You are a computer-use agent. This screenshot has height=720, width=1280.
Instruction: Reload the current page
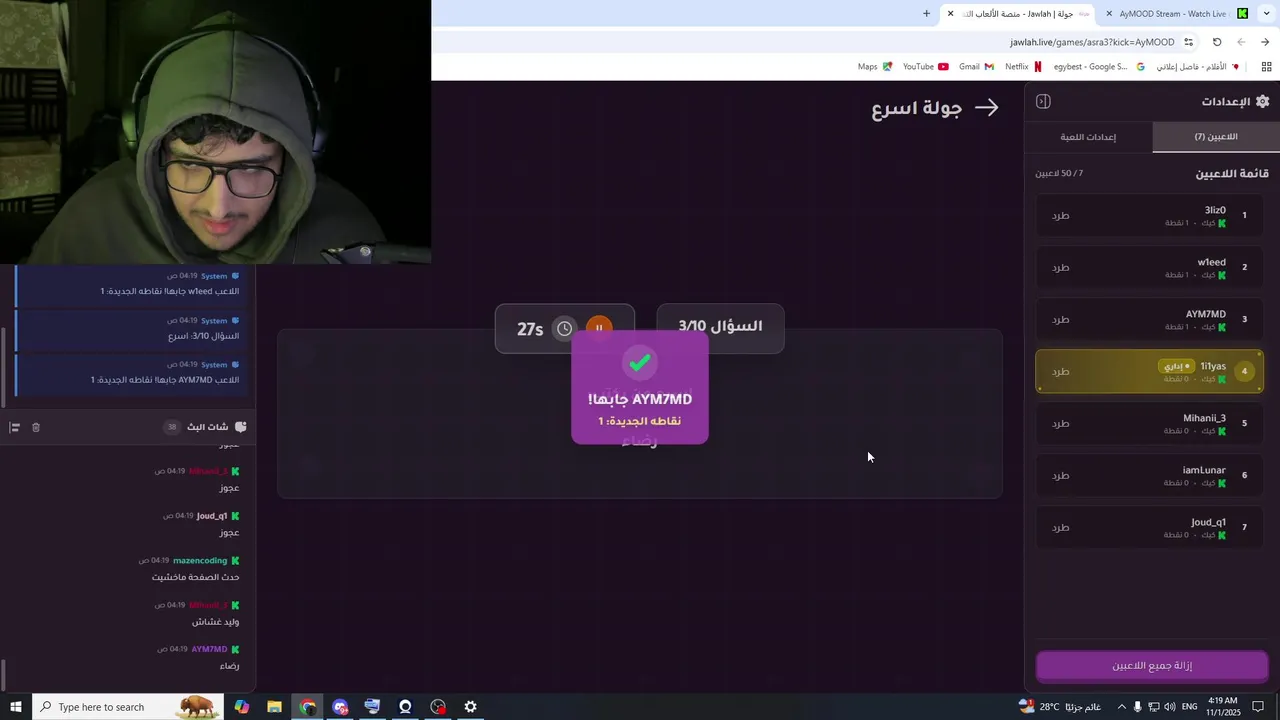[1217, 42]
